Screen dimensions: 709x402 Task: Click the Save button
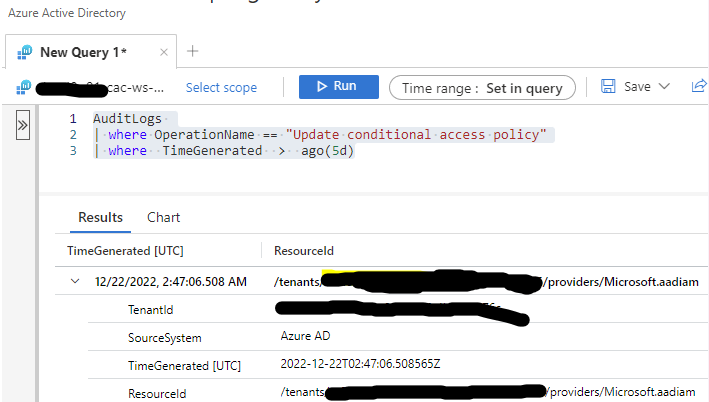637,86
